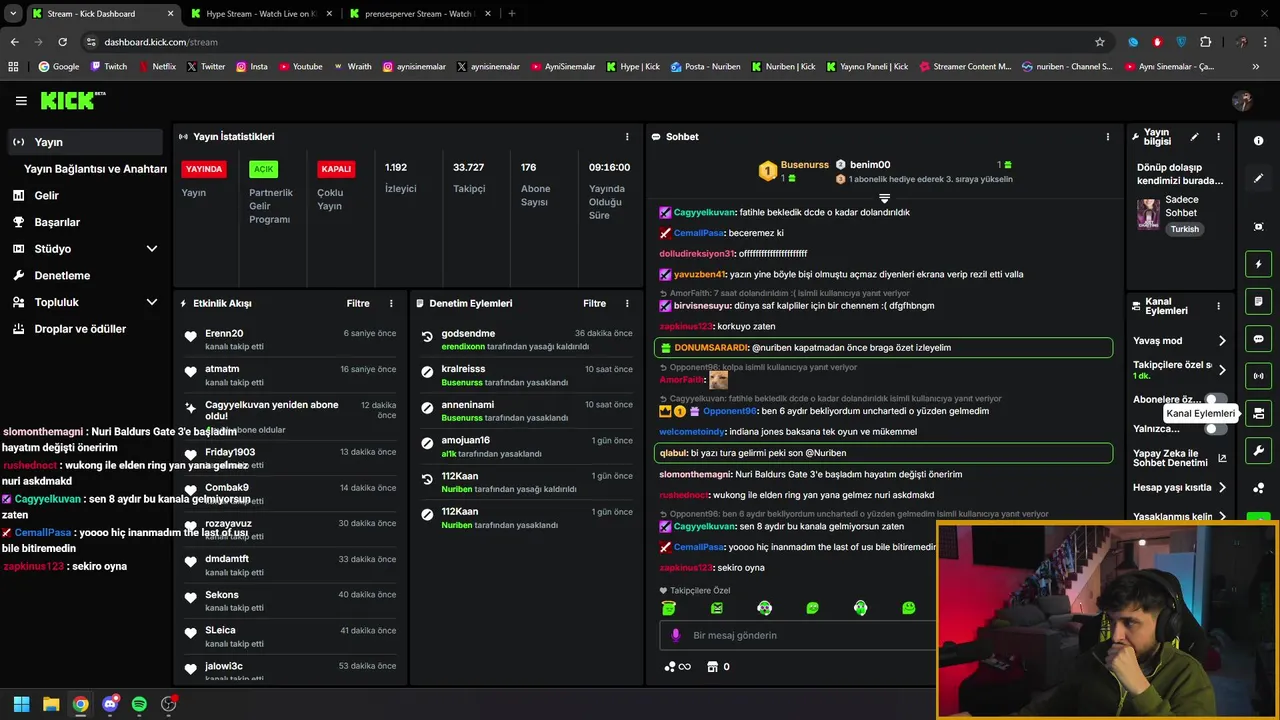Open the Yapay Zeka ile Sohbet Denetimi link
Screen dimensions: 1280x720
(x=1171, y=458)
